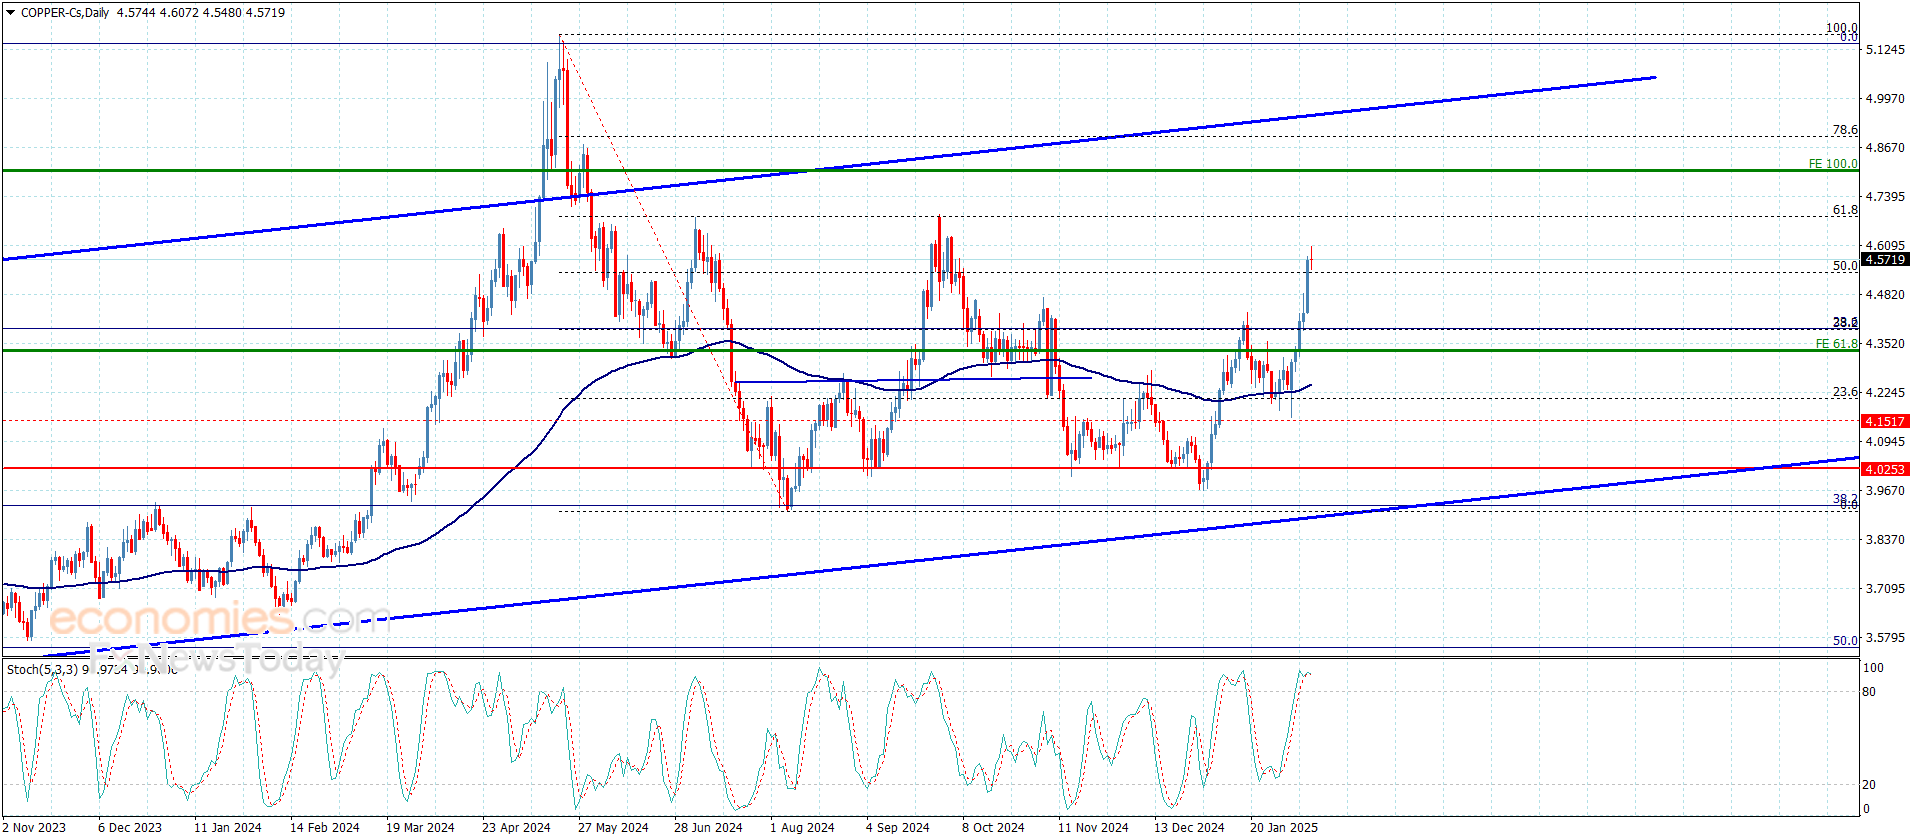Click the 23.6 Fibonacci retracement label

(x=1845, y=392)
